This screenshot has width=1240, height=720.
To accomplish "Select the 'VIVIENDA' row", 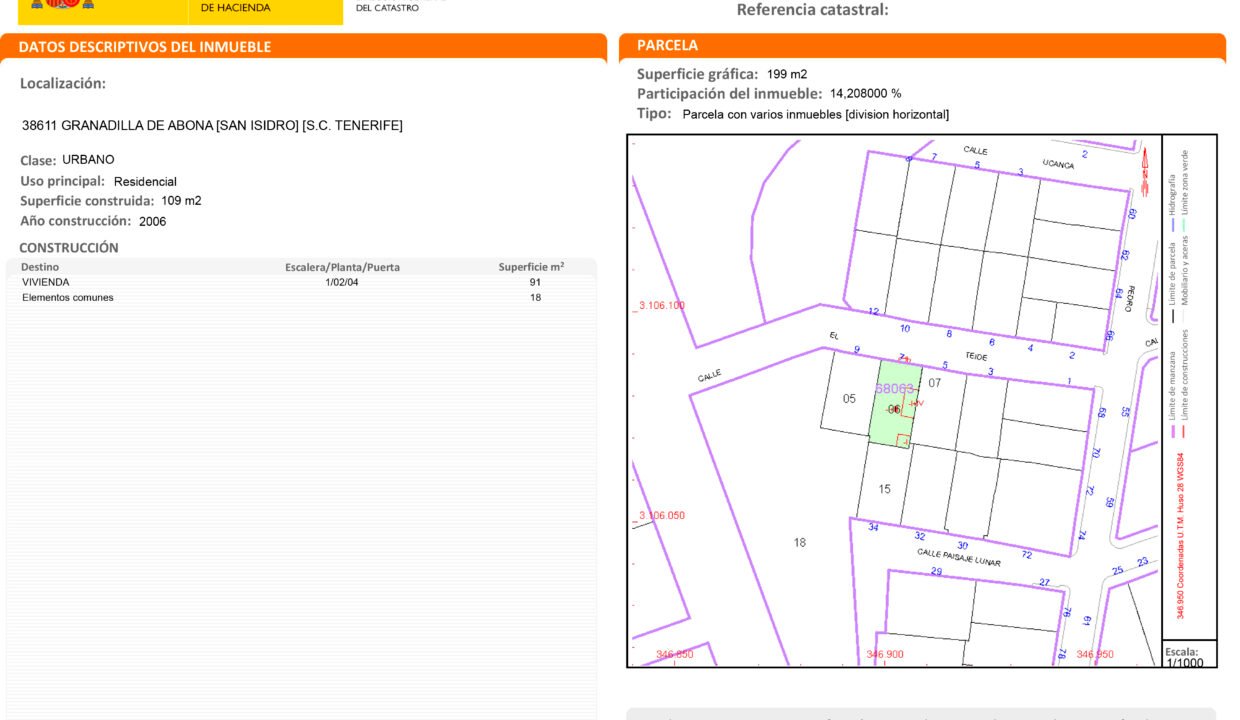I will point(301,283).
